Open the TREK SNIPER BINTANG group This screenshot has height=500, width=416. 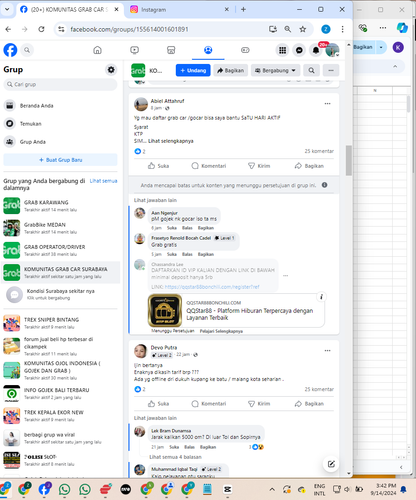click(x=60, y=323)
